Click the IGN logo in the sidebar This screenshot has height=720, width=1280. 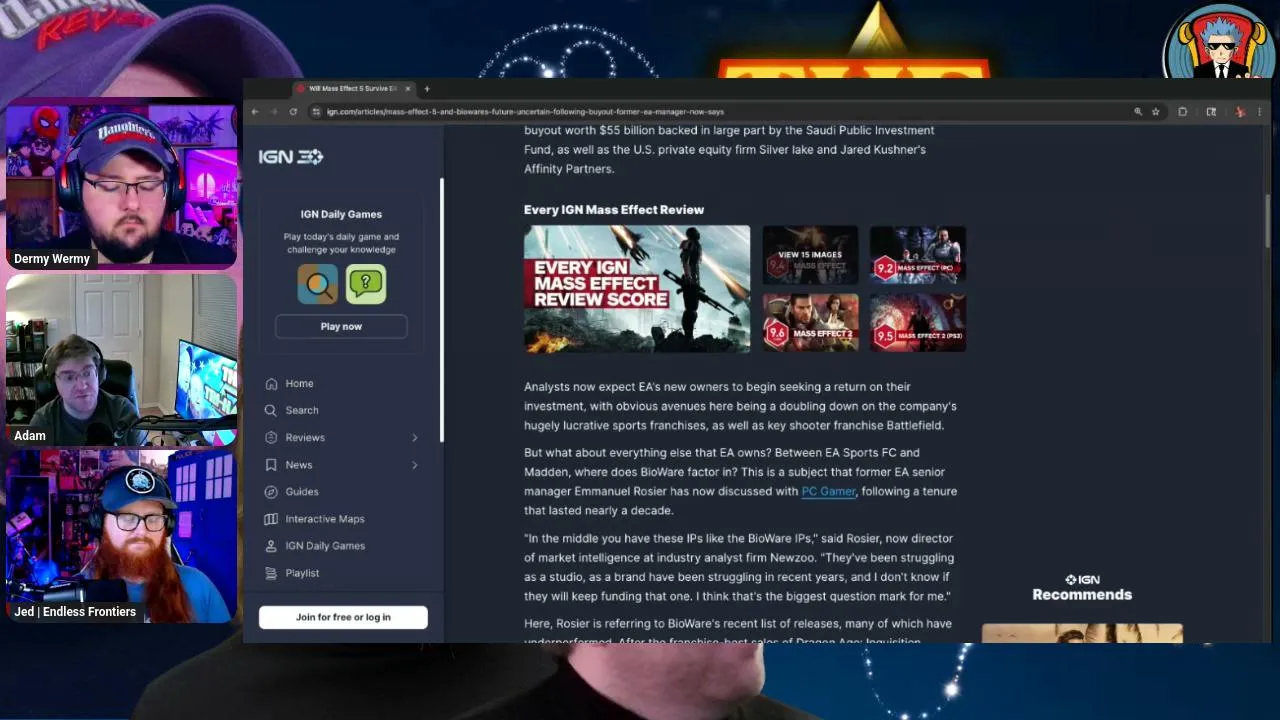click(291, 157)
